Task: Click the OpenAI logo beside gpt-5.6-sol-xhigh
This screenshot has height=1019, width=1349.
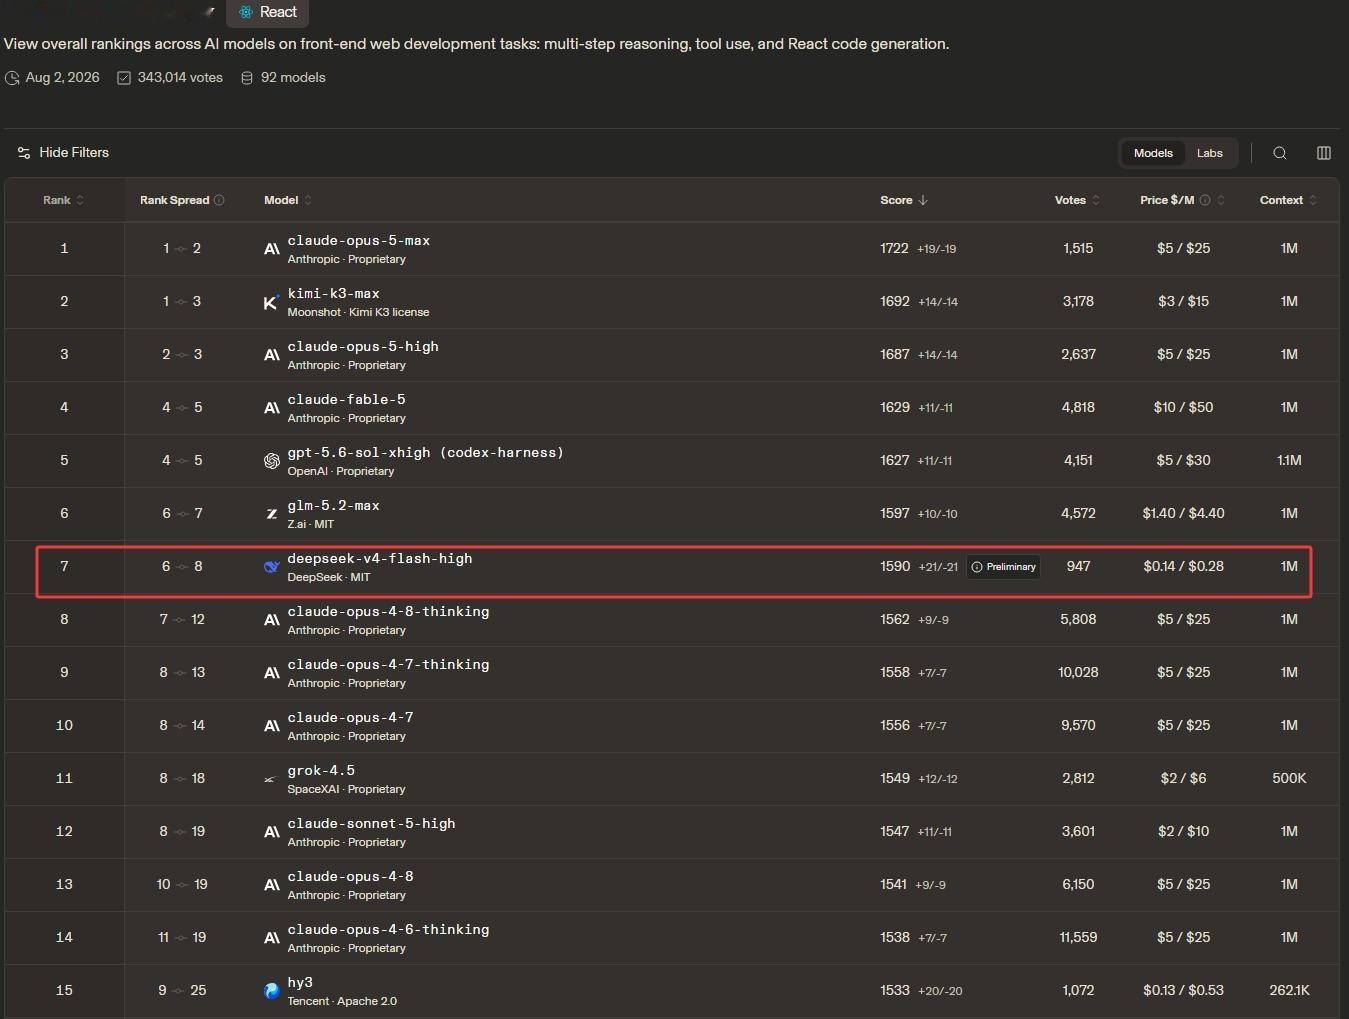Action: pos(271,461)
